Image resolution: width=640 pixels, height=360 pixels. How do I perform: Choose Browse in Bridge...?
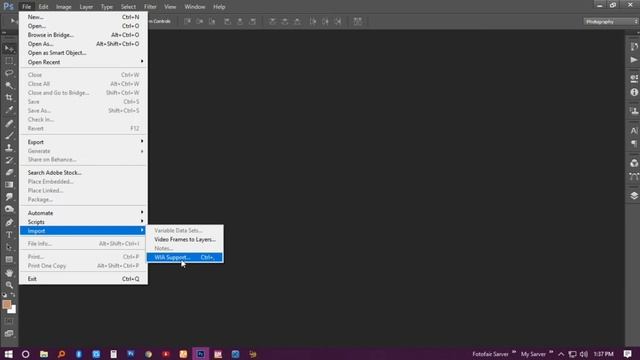click(83, 35)
